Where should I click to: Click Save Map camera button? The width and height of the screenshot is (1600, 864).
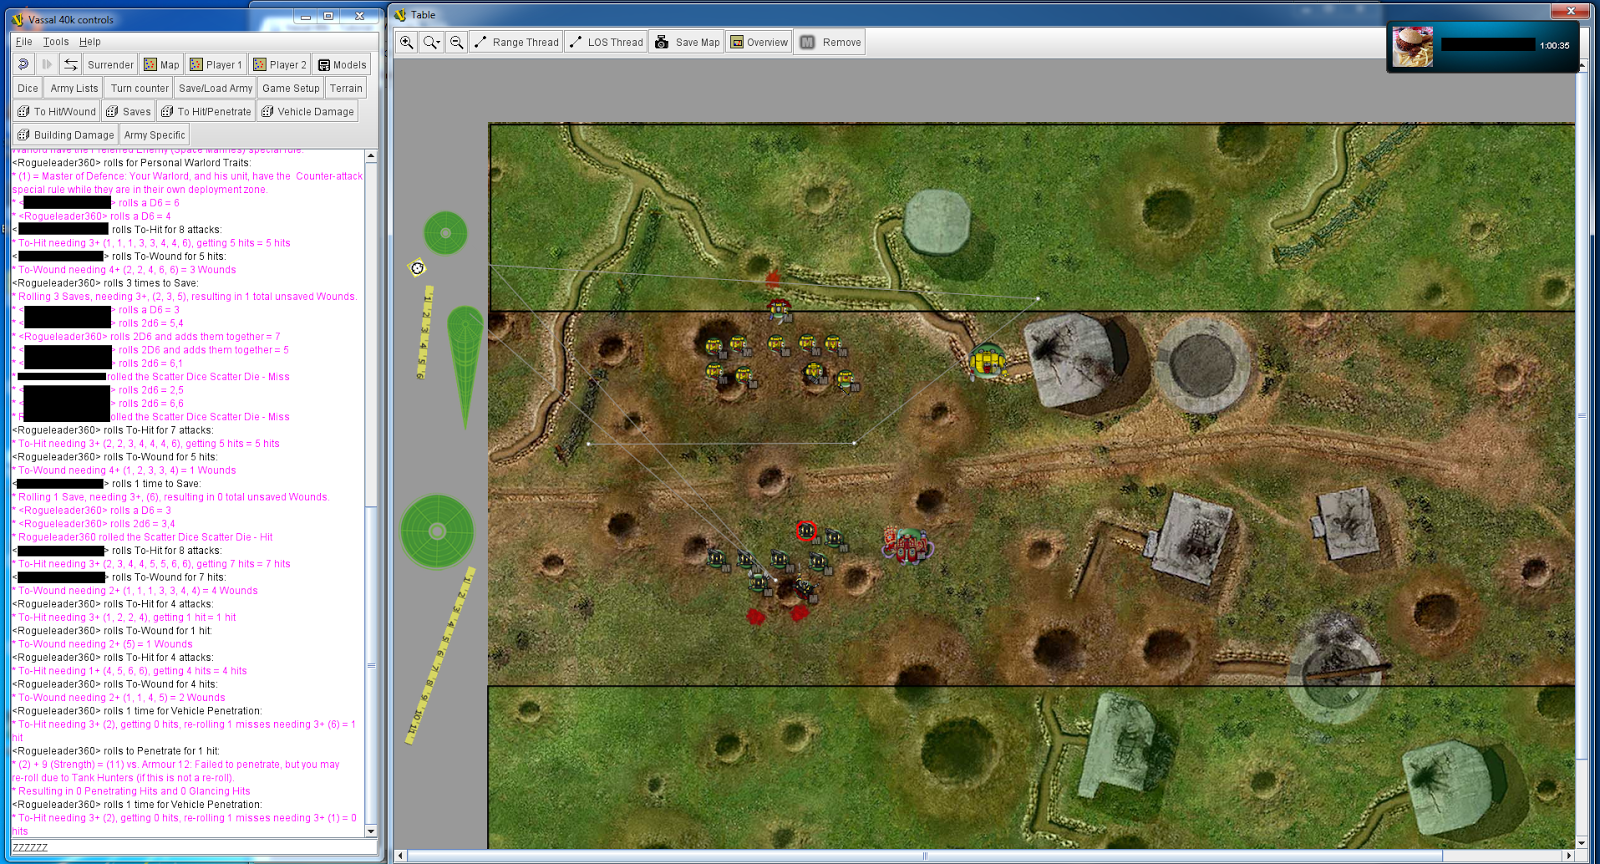point(687,42)
